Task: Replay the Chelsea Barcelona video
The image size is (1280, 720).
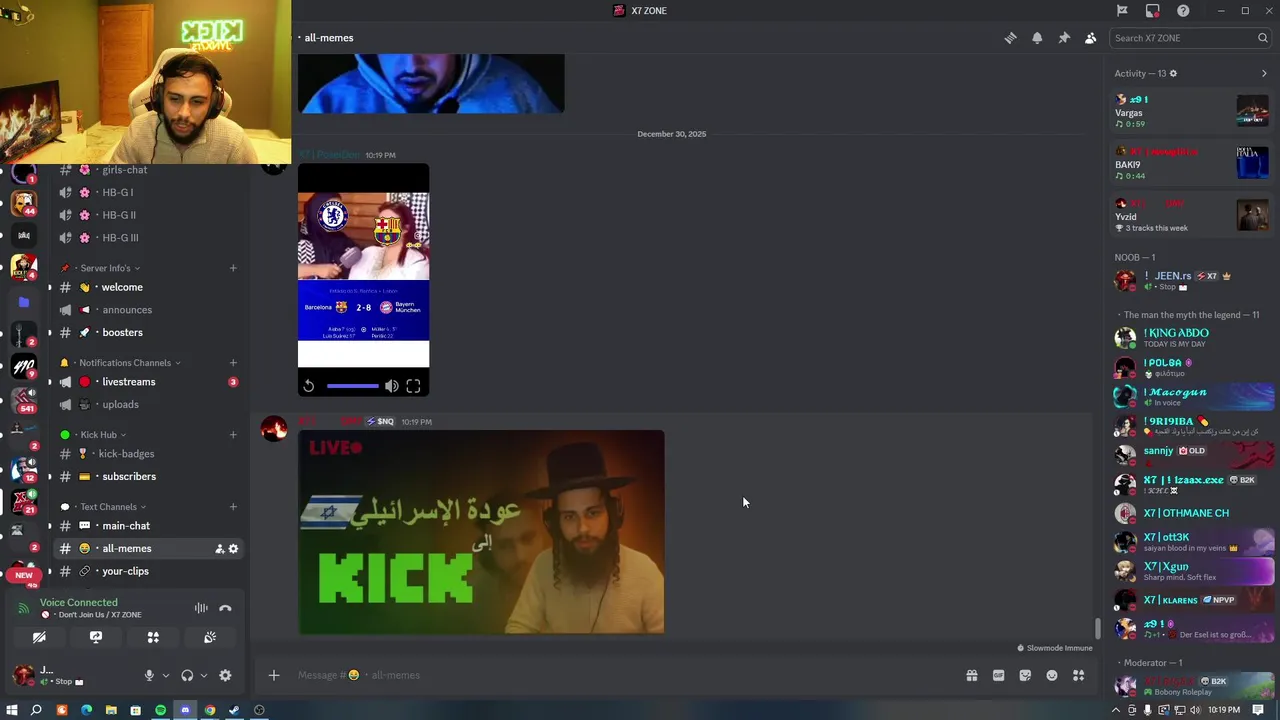Action: tap(309, 386)
